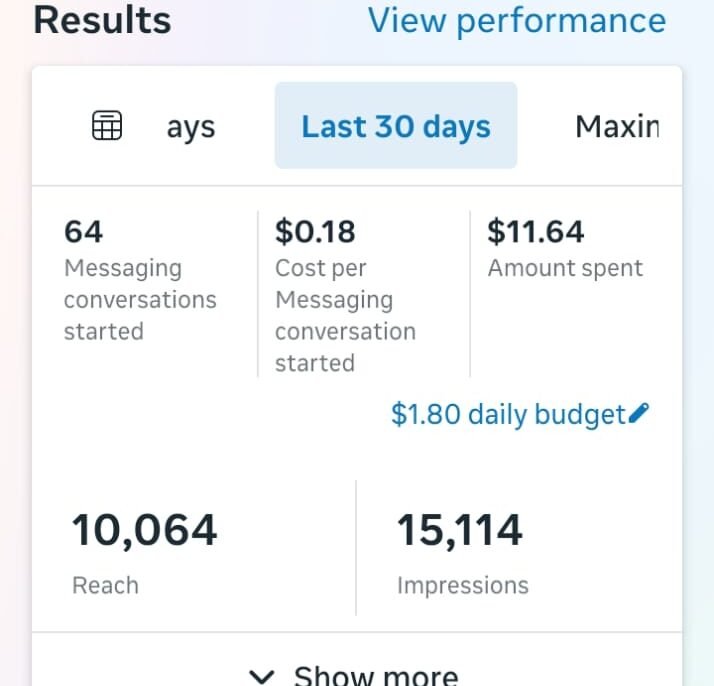Click the Amount spent label
The height and width of the screenshot is (686, 714).
pyautogui.click(x=565, y=268)
